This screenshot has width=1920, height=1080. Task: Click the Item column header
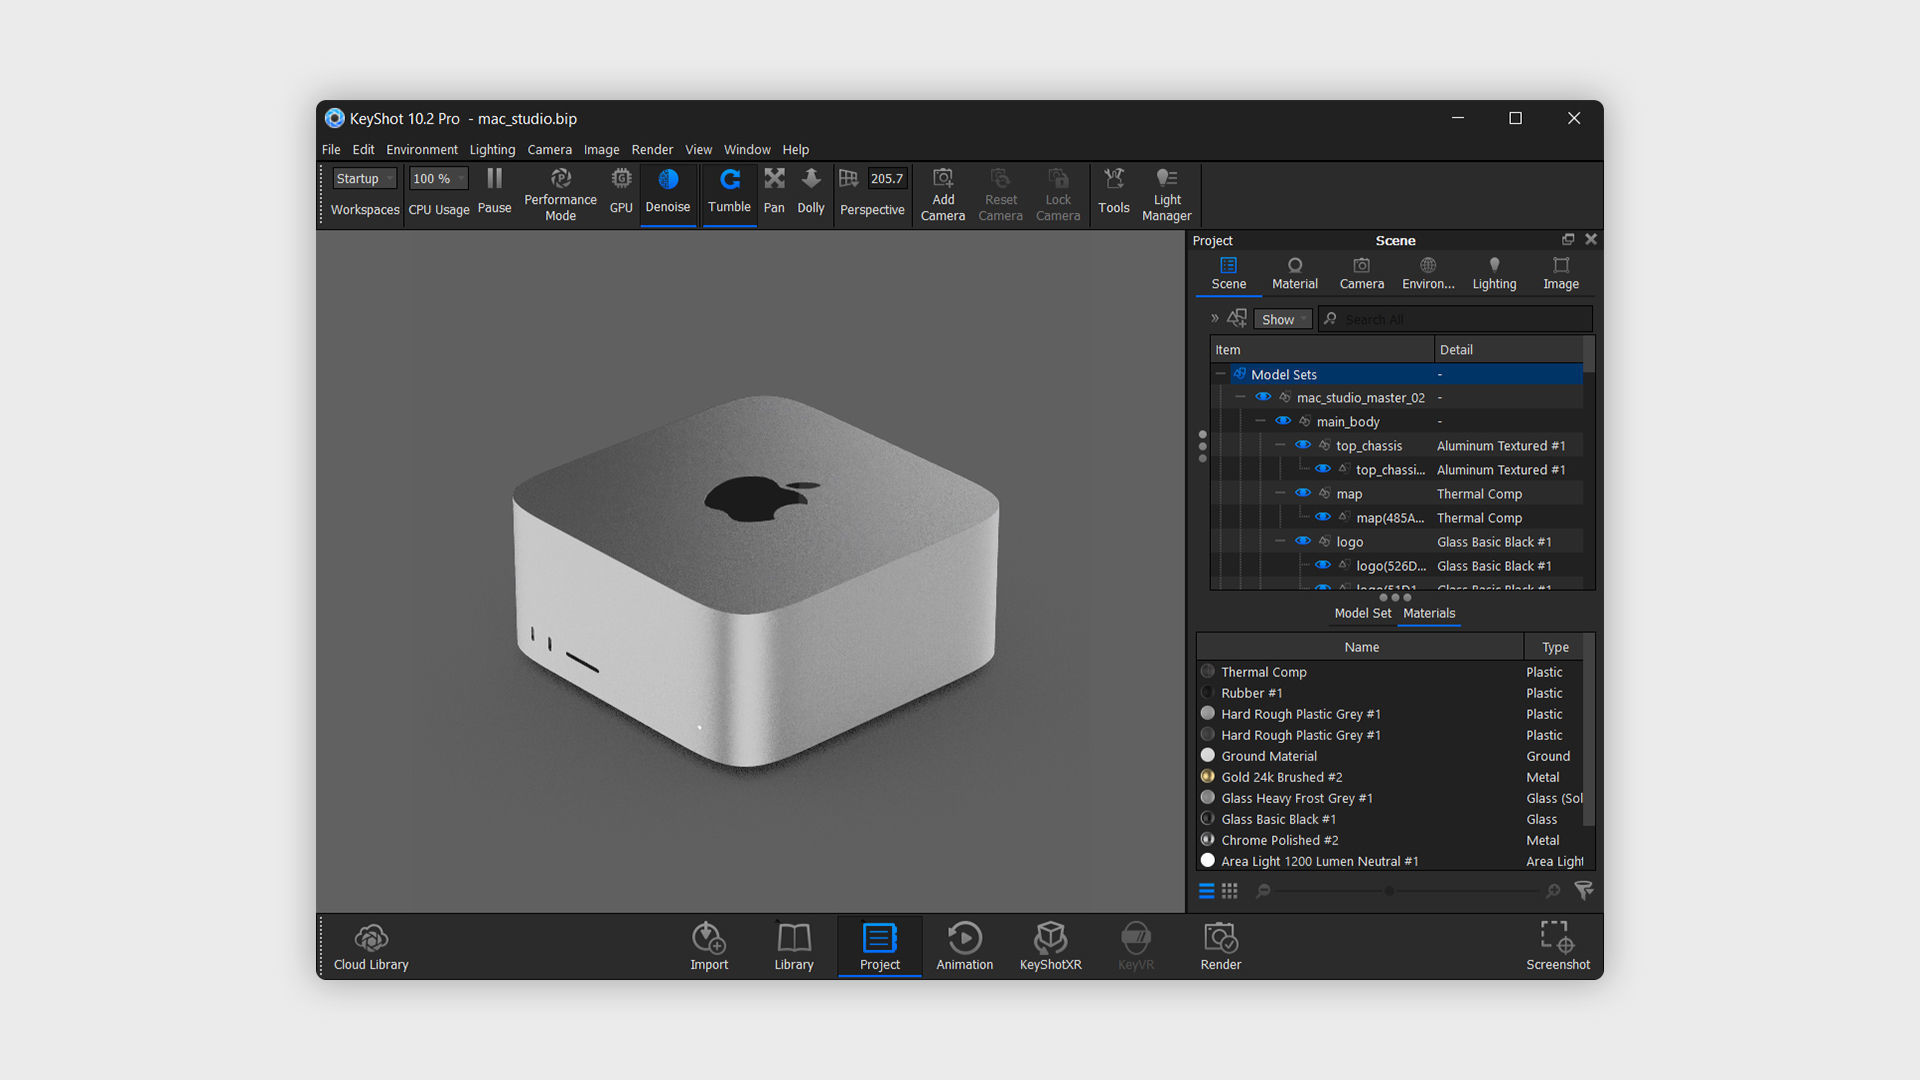[x=1322, y=350]
